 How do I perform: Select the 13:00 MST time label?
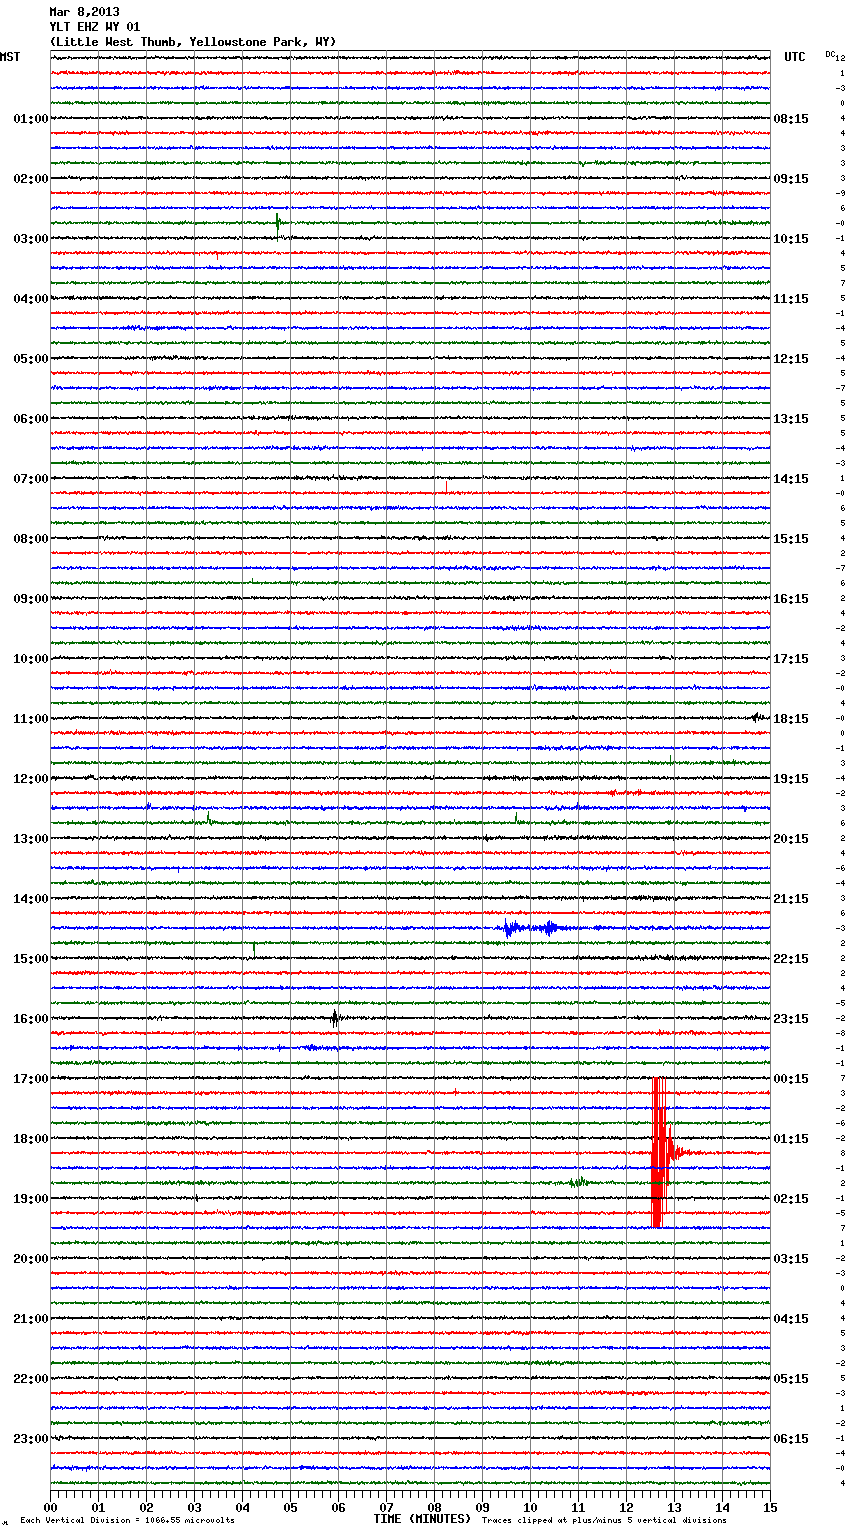tap(31, 839)
